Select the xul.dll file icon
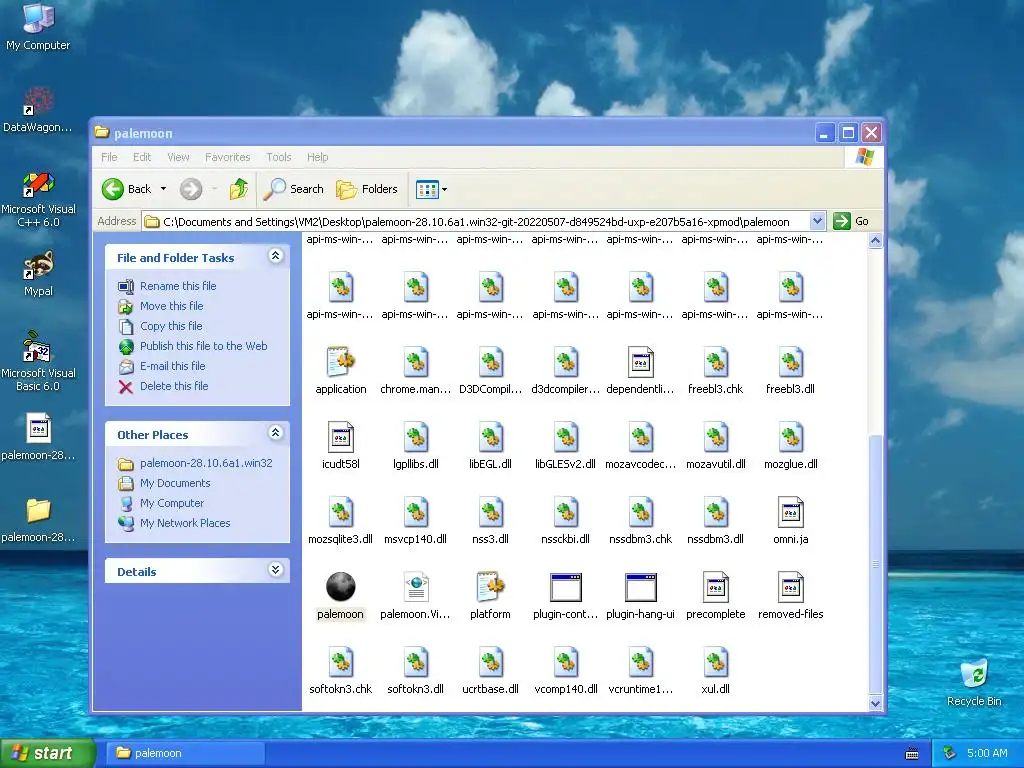Screen dimensions: 1024x768 [x=716, y=662]
